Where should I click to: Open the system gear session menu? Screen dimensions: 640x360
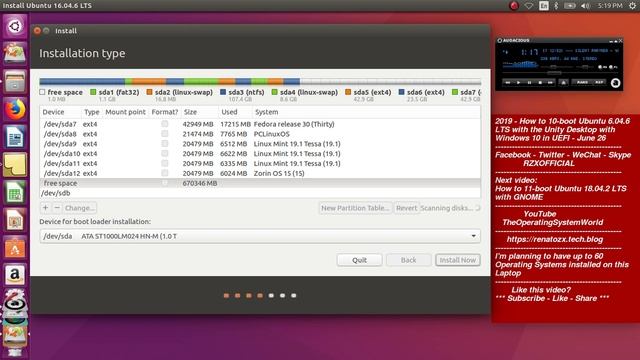[x=632, y=5]
